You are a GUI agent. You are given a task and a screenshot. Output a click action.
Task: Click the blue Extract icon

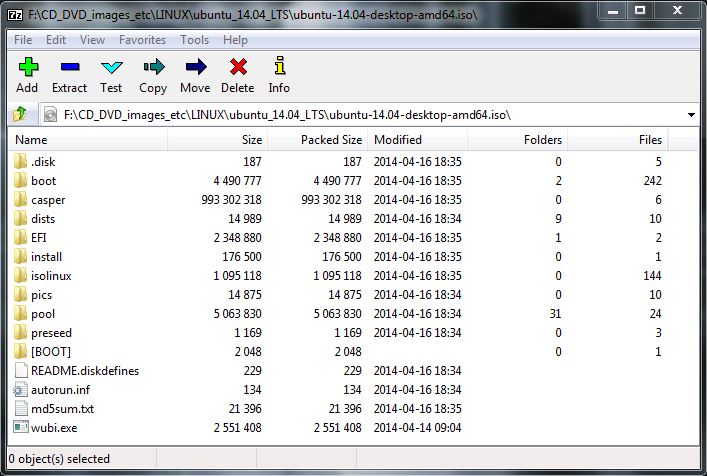click(70, 67)
